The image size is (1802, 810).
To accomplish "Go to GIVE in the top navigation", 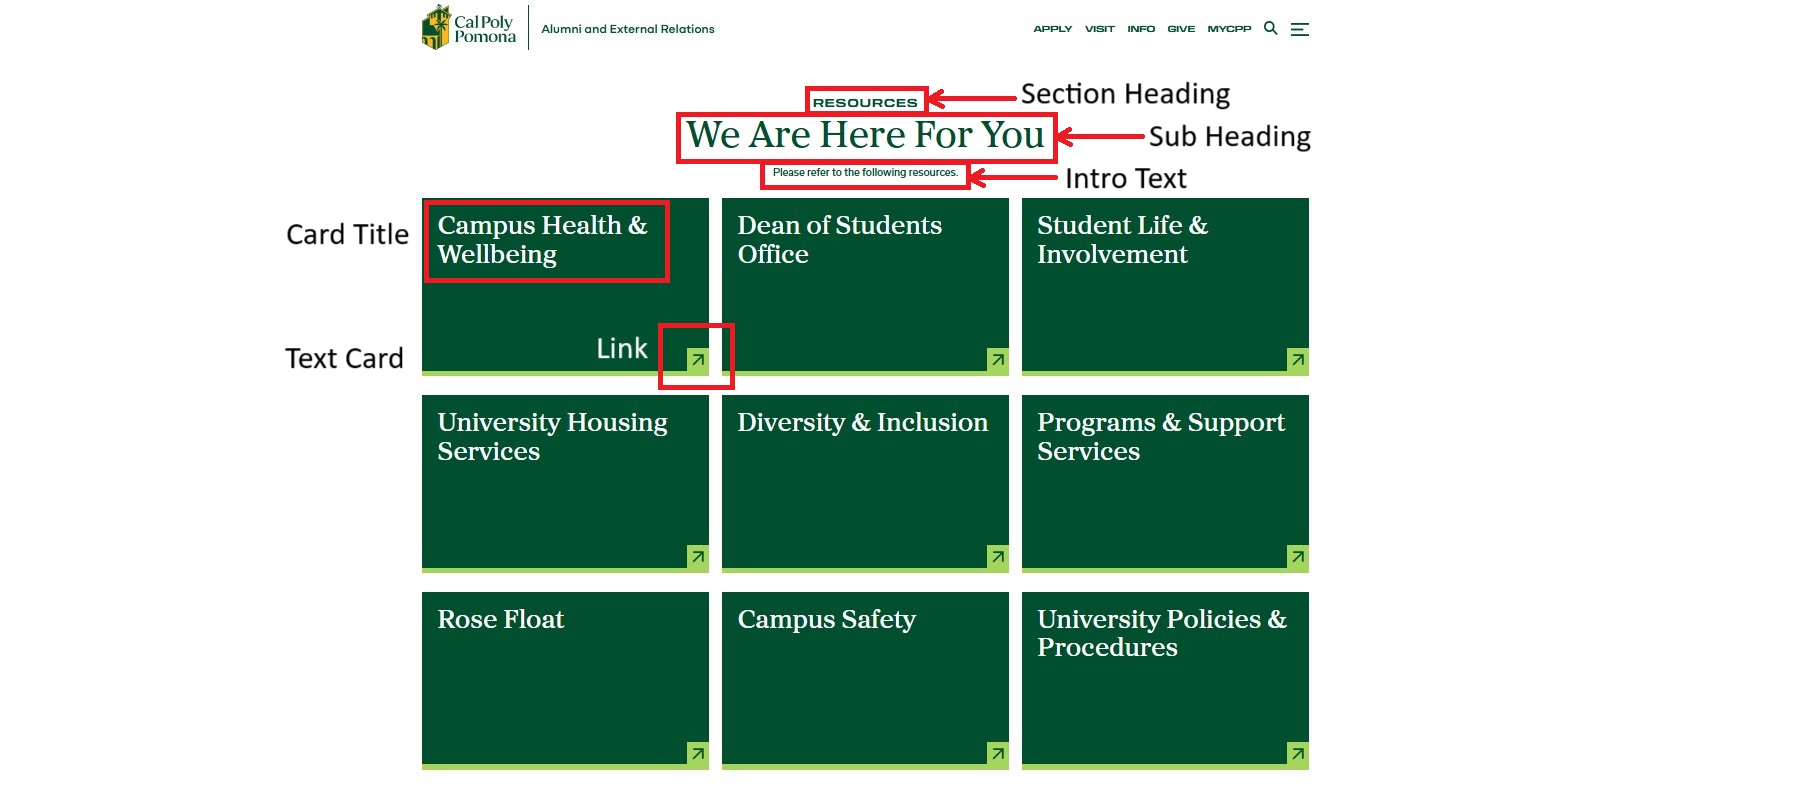I will 1181,29.
